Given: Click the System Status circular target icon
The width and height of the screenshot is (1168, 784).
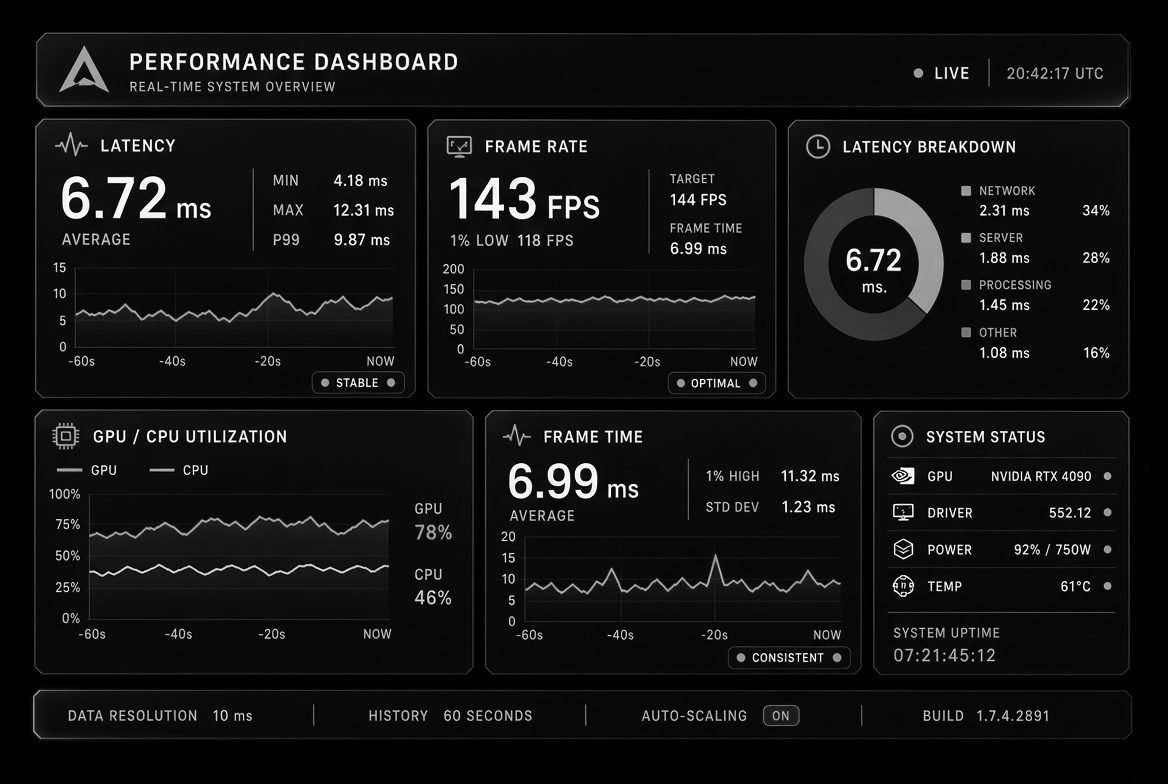Looking at the screenshot, I should coord(902,436).
